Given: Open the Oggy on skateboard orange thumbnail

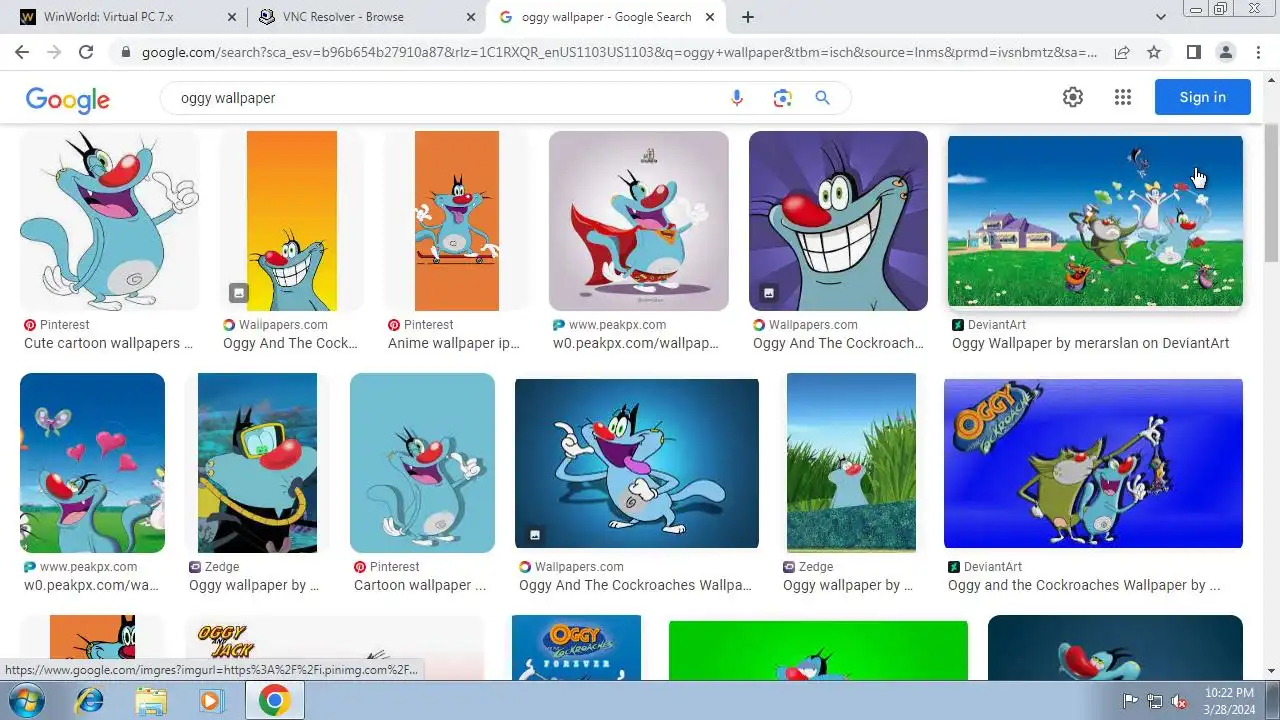Looking at the screenshot, I should (456, 221).
